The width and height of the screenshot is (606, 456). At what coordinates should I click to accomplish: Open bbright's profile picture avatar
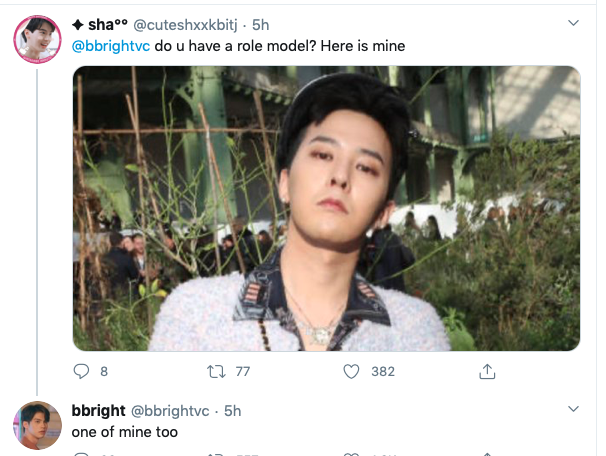(x=37, y=425)
